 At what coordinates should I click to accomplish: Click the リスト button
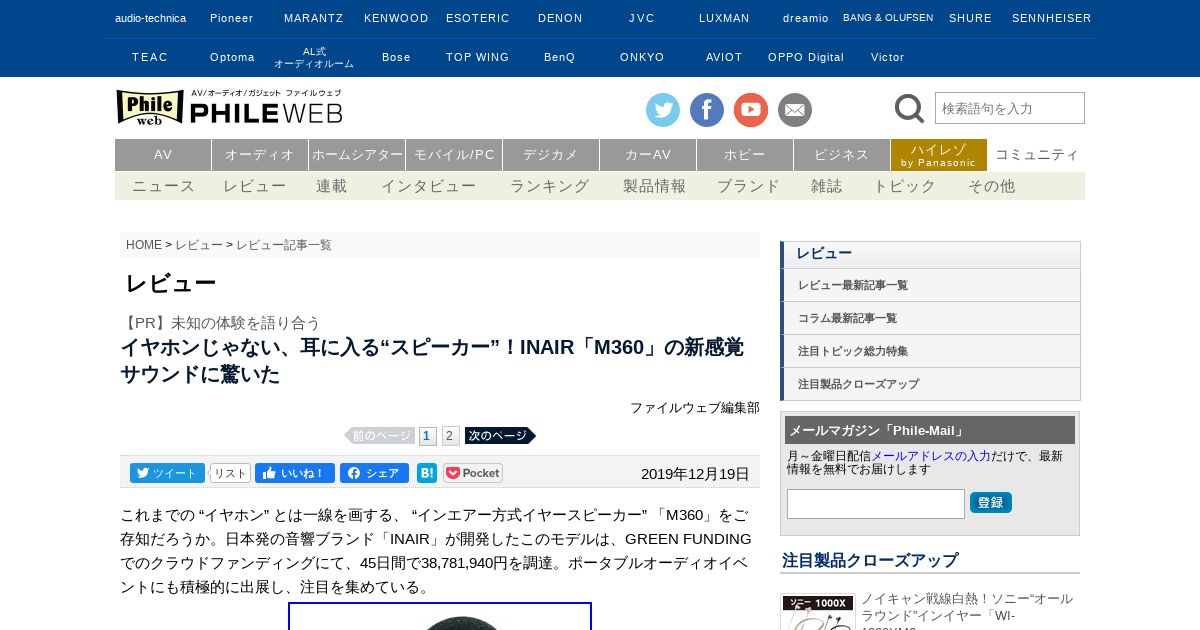pyautogui.click(x=230, y=473)
